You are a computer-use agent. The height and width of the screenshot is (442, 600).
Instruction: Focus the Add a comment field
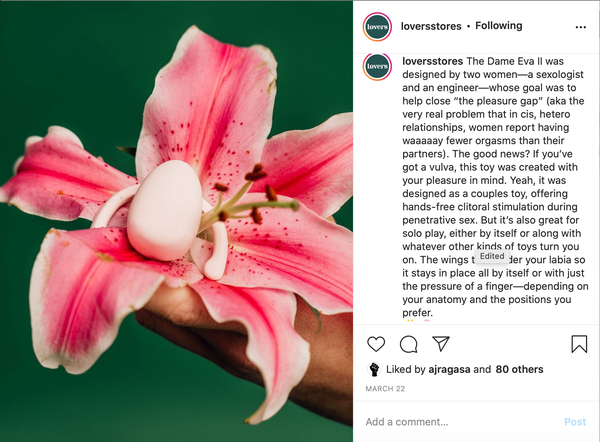(459, 422)
